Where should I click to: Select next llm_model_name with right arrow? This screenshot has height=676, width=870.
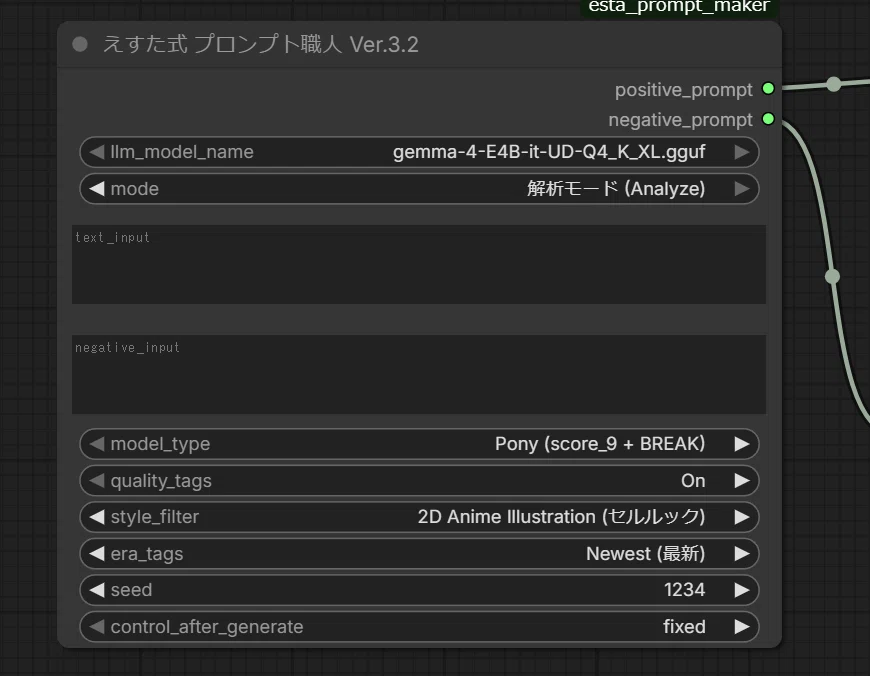(742, 152)
